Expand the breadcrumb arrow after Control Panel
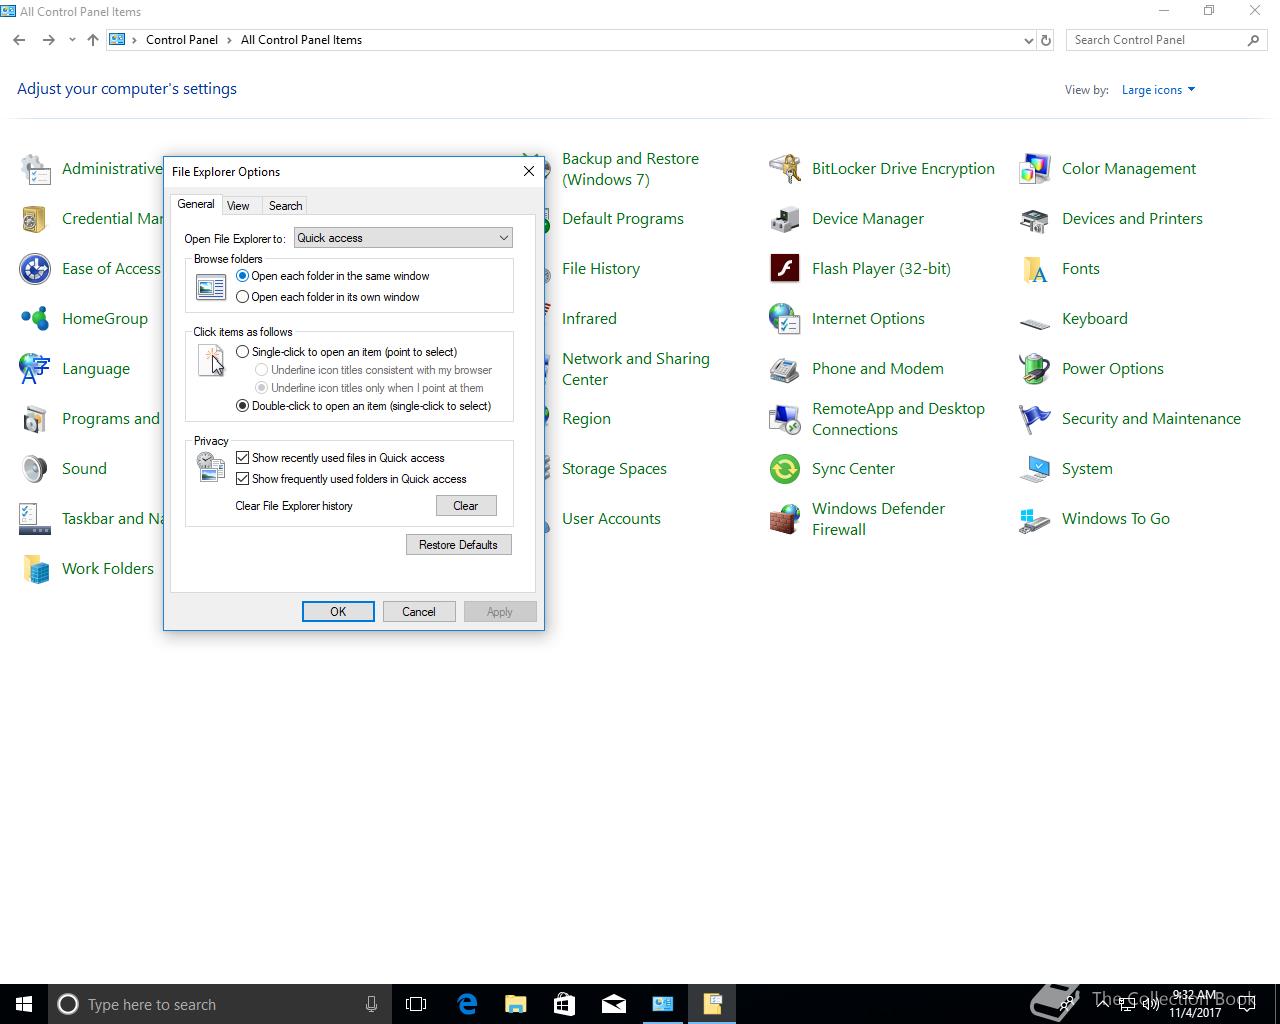Image resolution: width=1280 pixels, height=1024 pixels. pyautogui.click(x=229, y=40)
